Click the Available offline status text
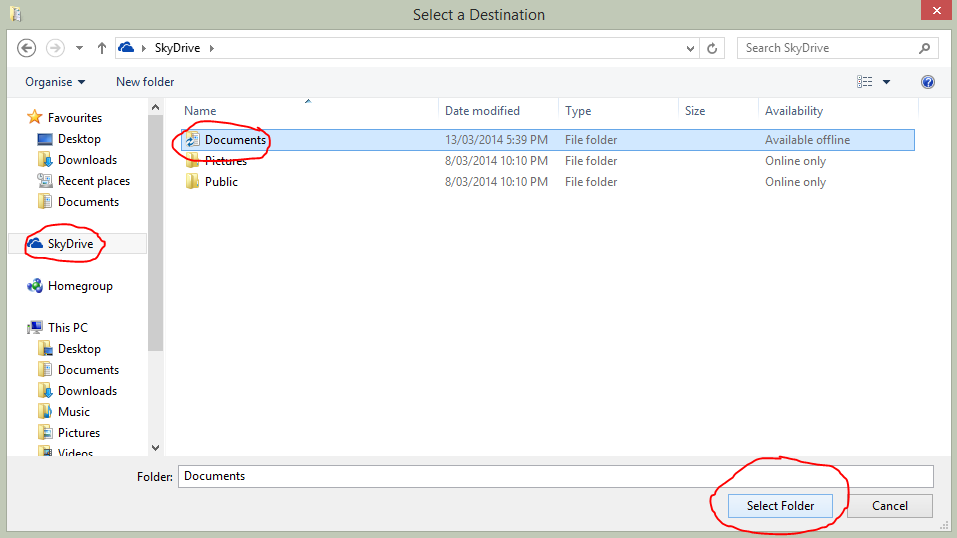 tap(807, 140)
